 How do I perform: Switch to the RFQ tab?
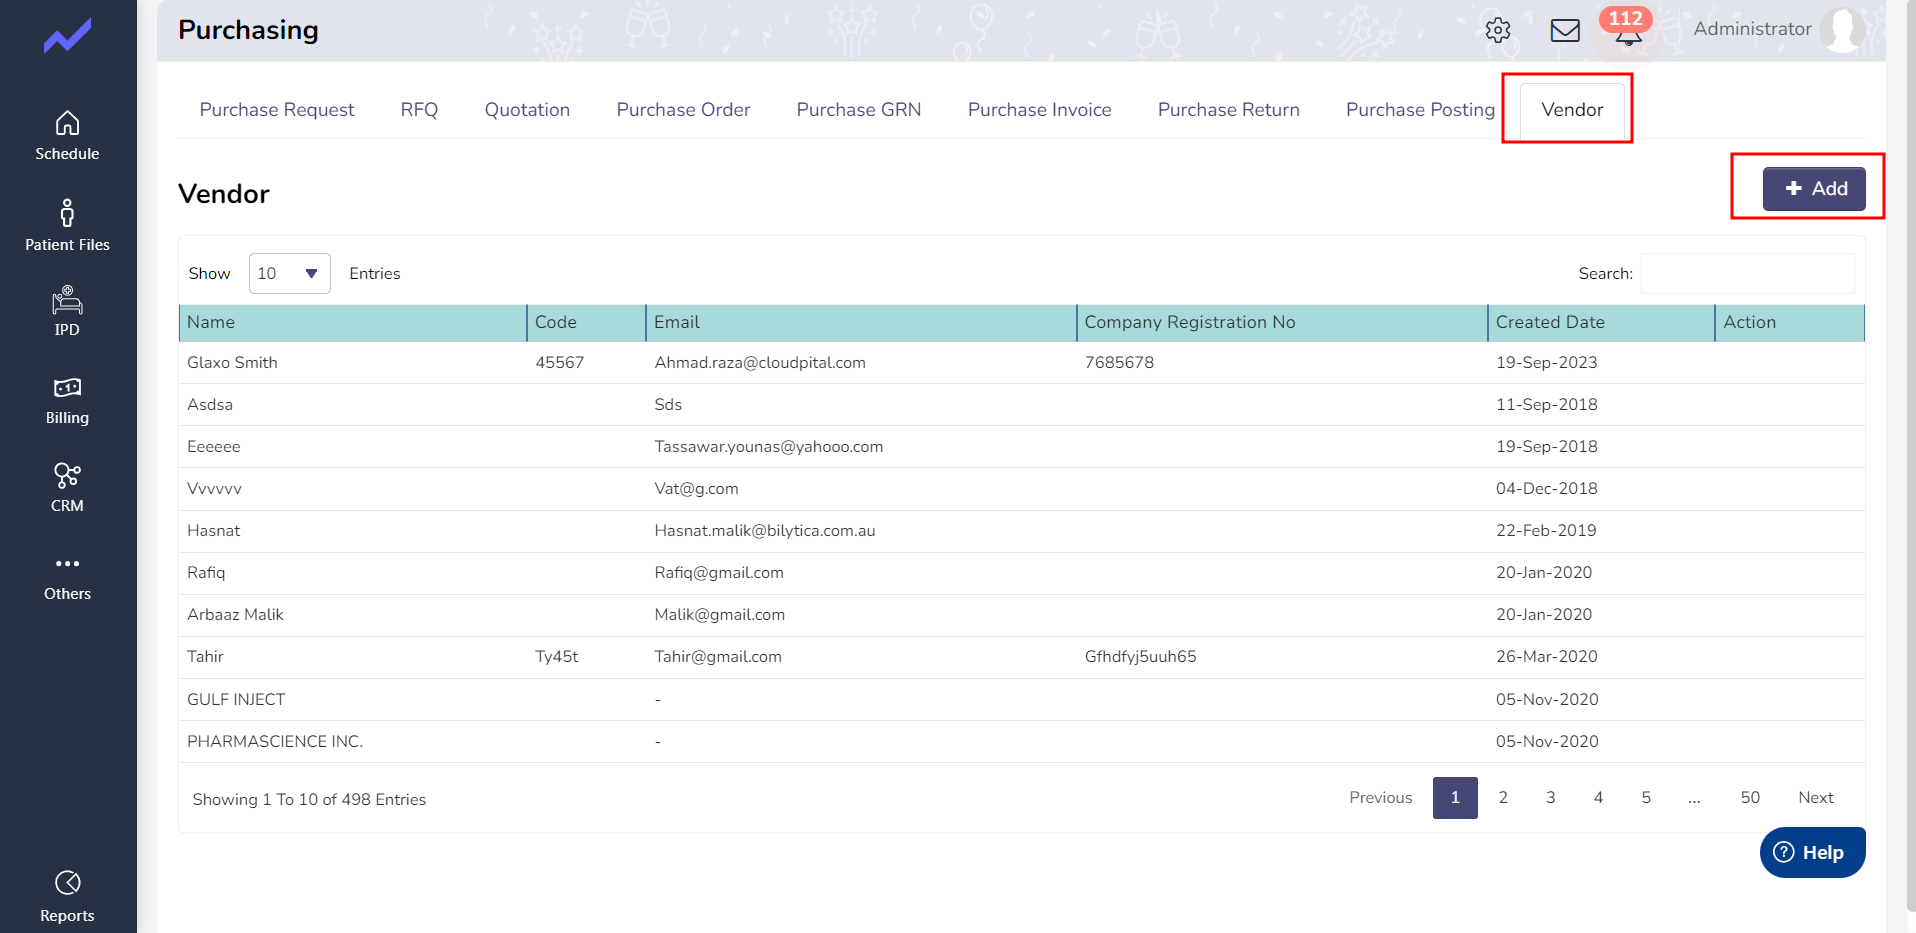coord(419,110)
